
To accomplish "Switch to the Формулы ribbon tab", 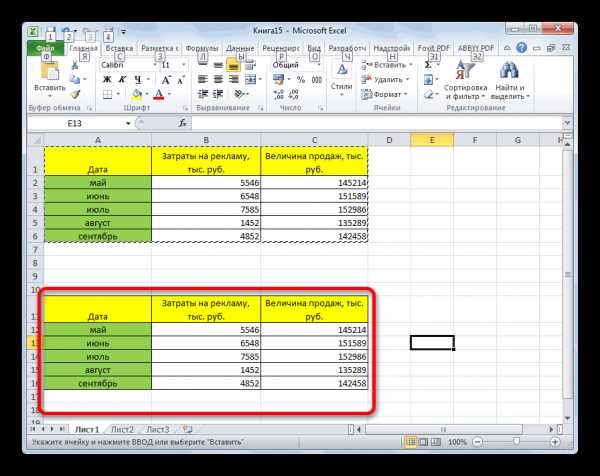I will click(x=202, y=48).
